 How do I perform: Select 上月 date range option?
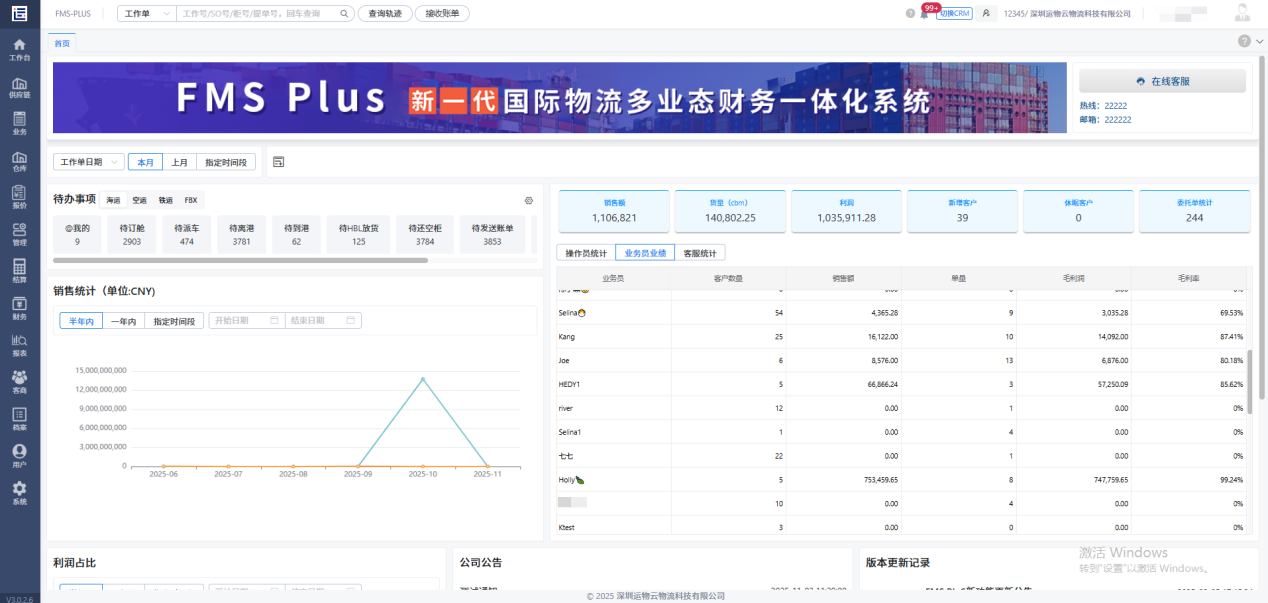point(179,162)
